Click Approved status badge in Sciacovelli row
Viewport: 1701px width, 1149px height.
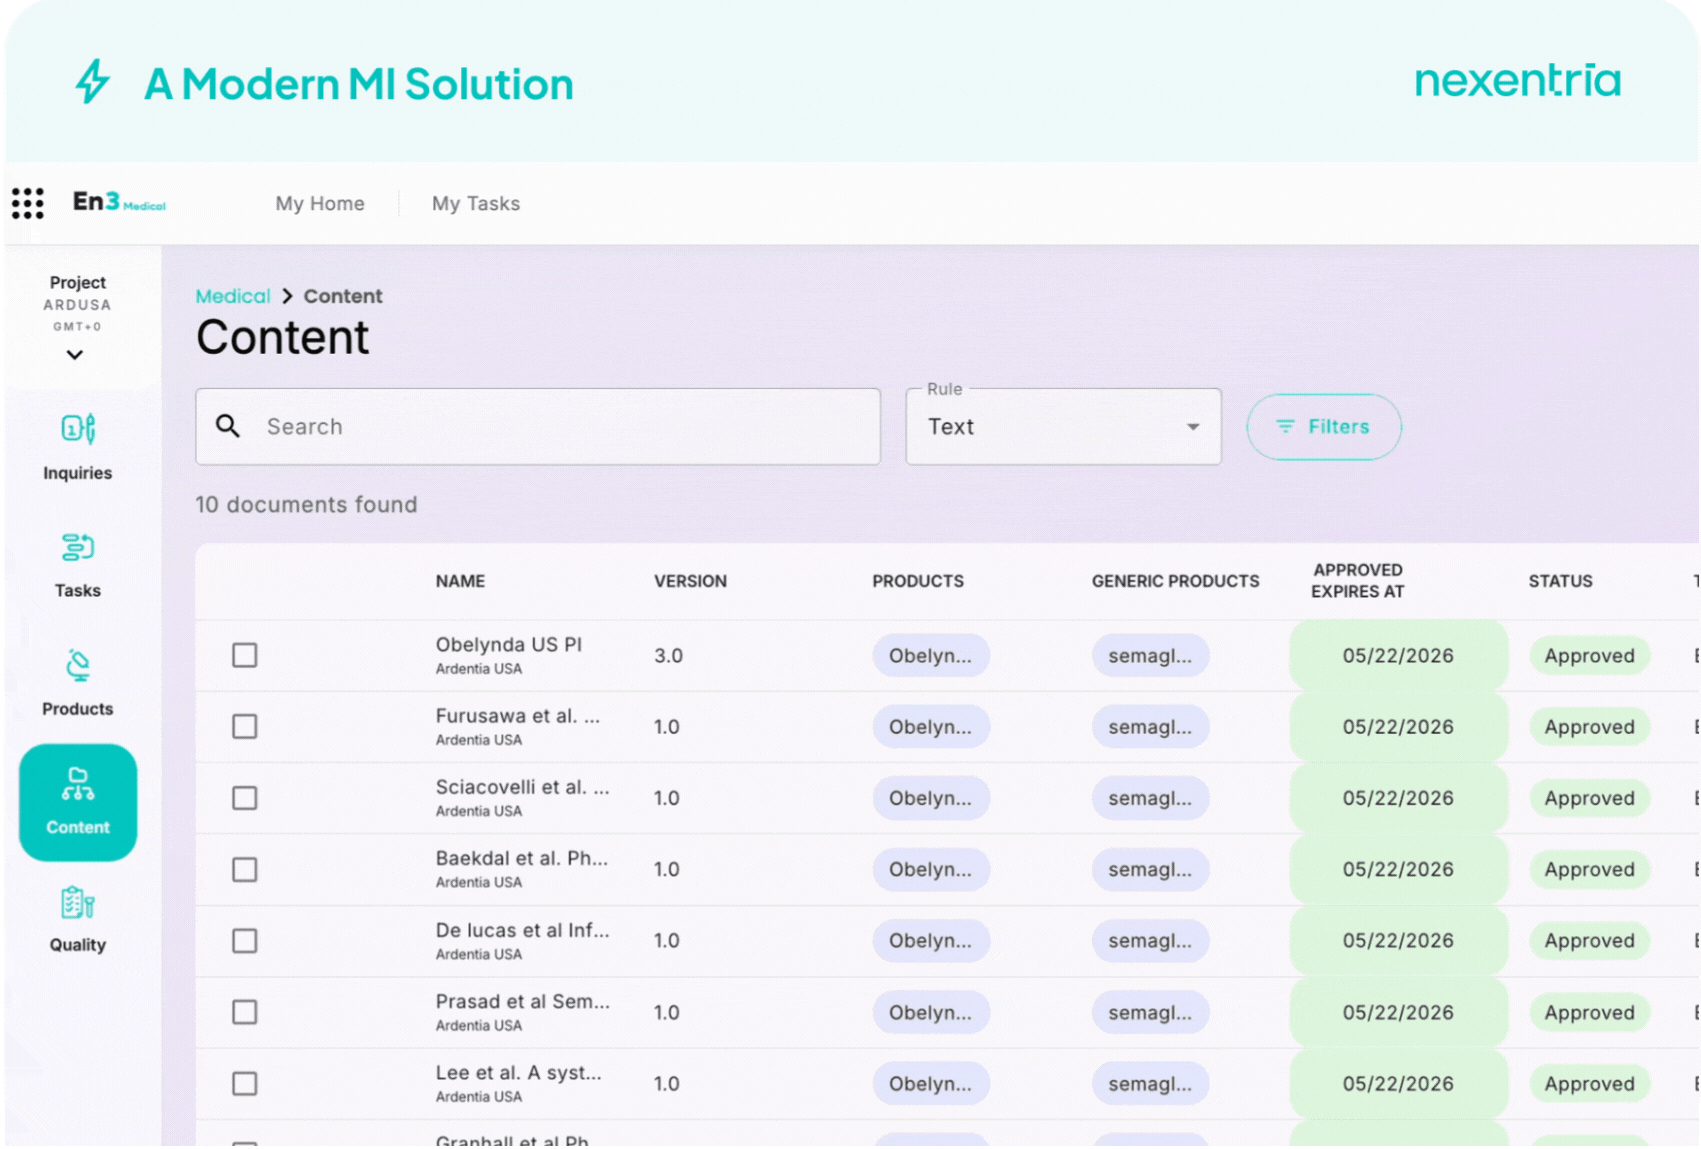1589,798
